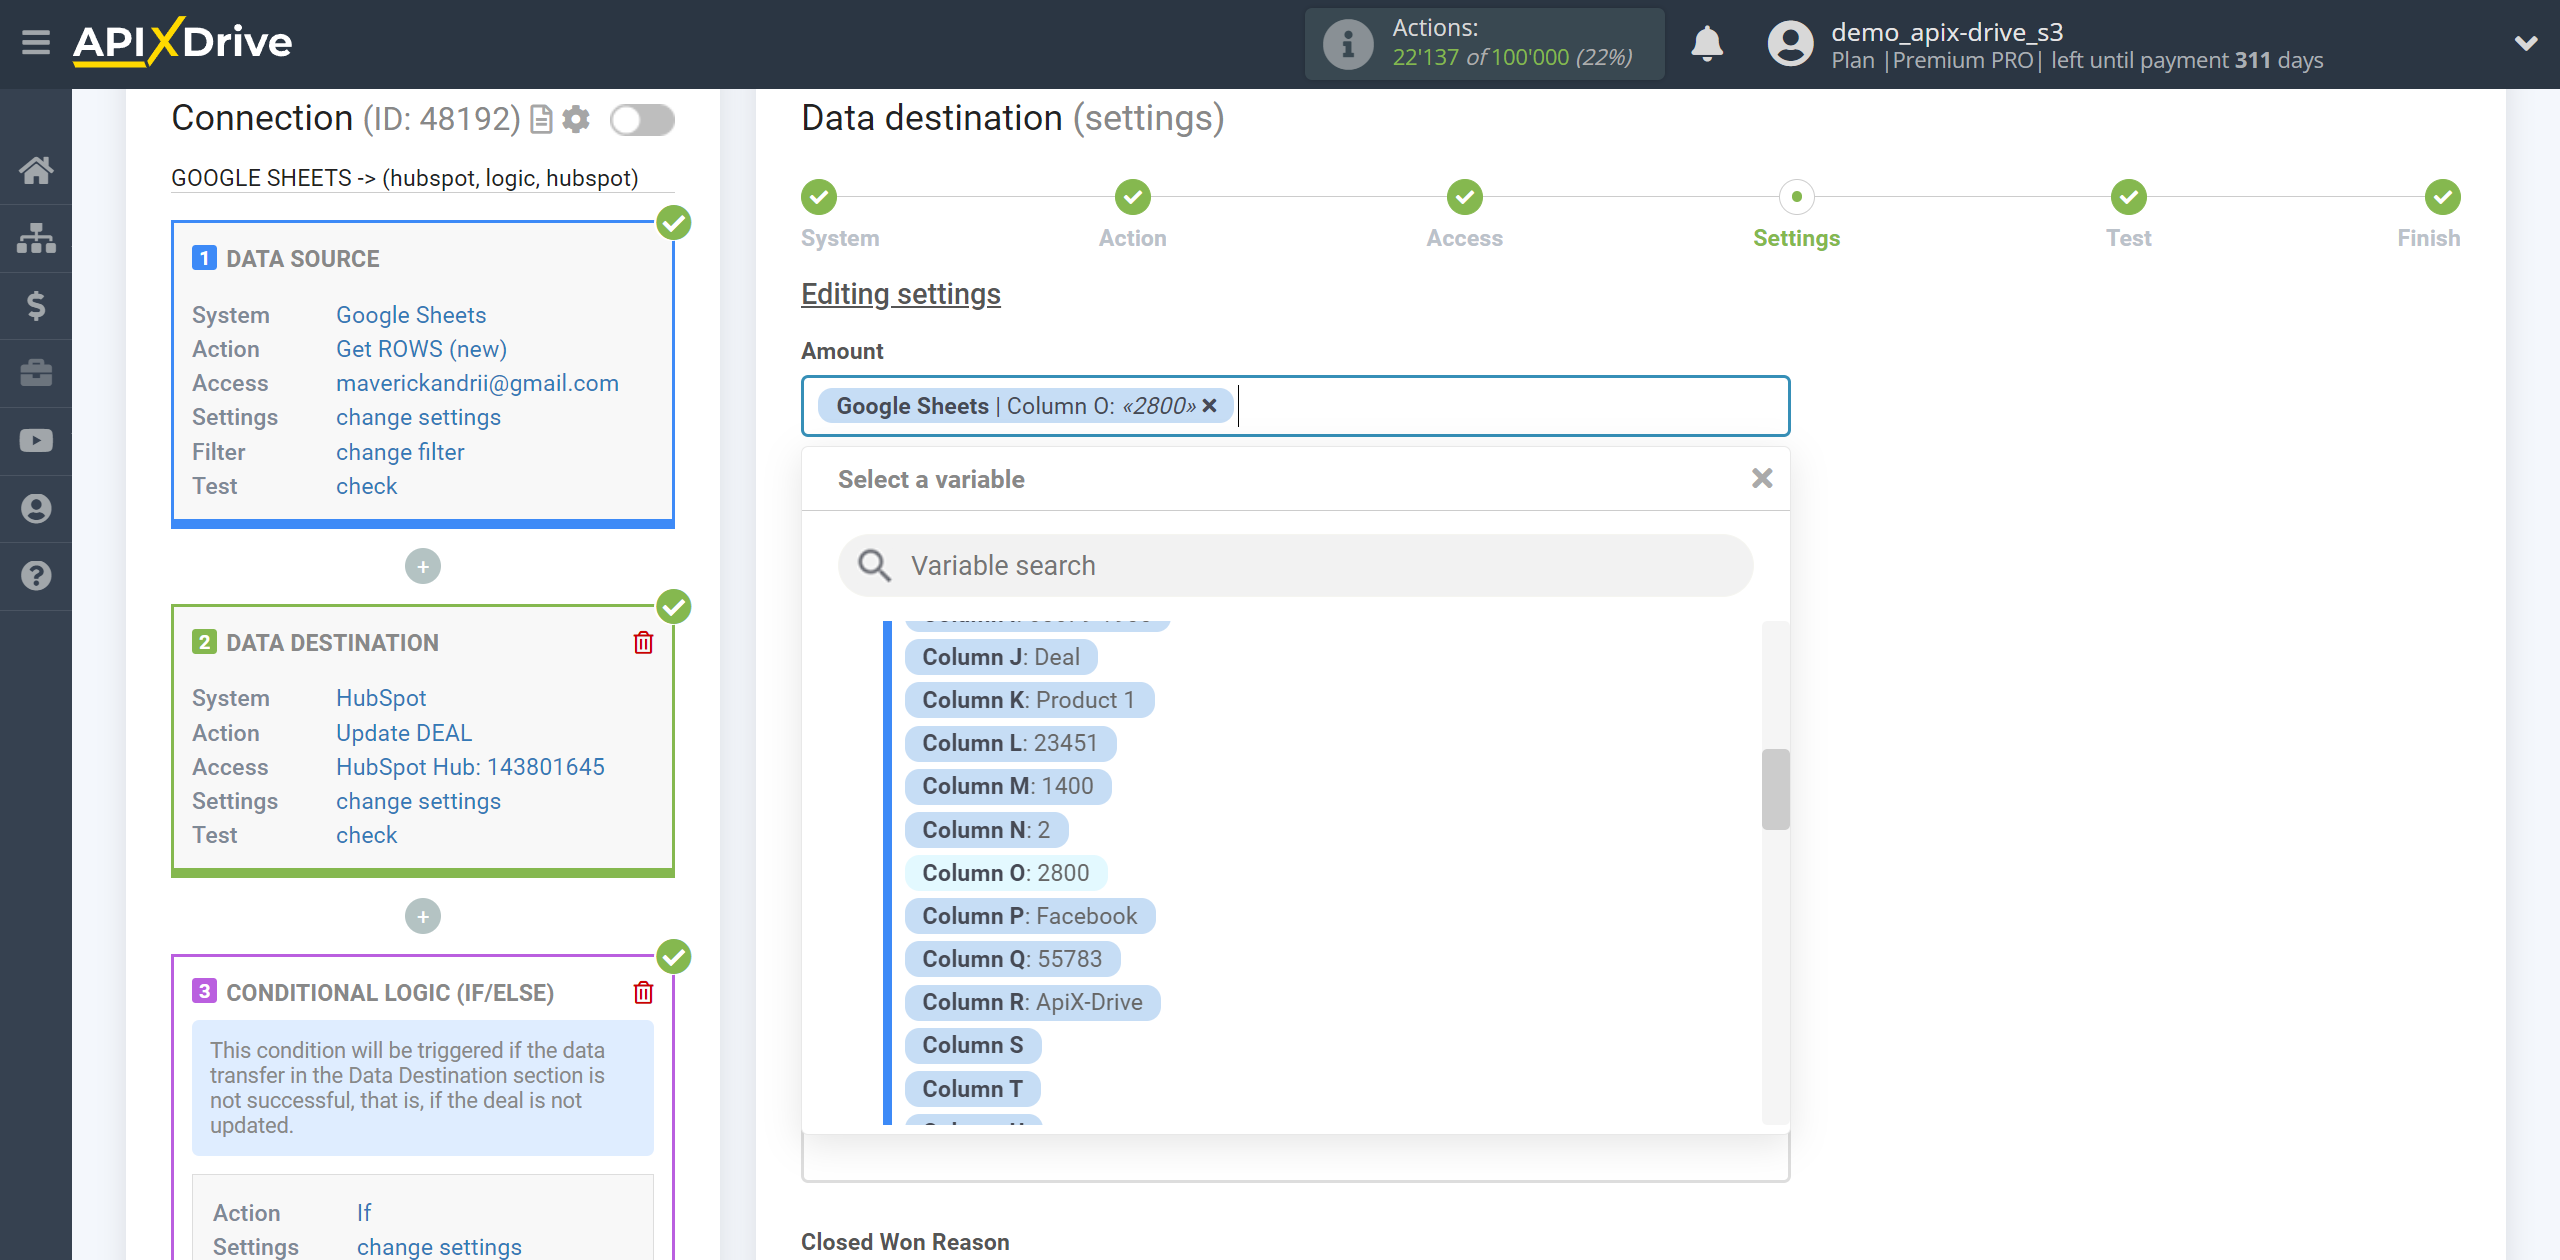
Task: Select variable Column K: Product 1
Action: click(x=1029, y=700)
